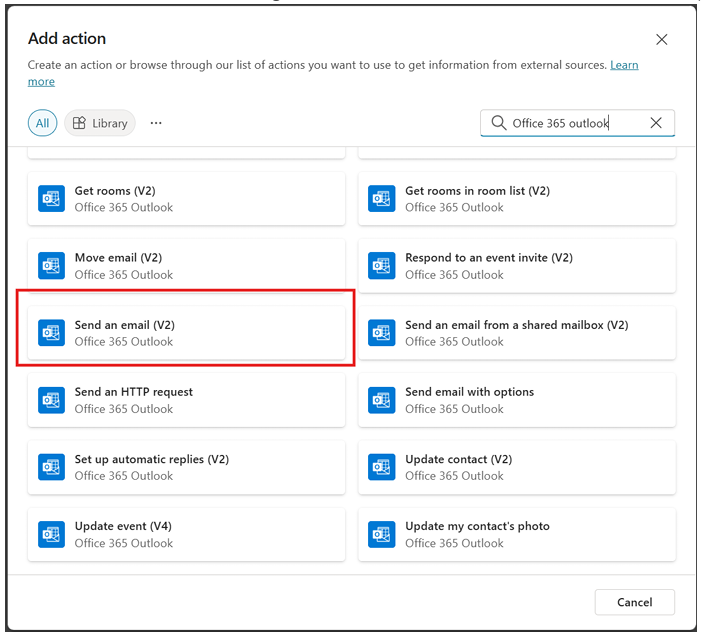This screenshot has width=702, height=632.
Task: Click the Outlook icon beside Send email with options
Action: (x=381, y=400)
